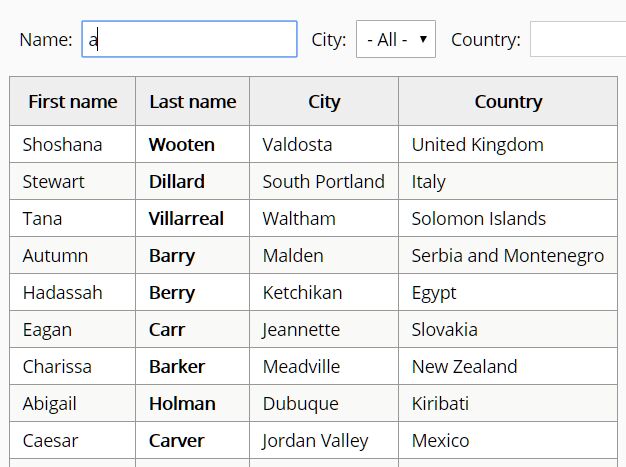The width and height of the screenshot is (626, 467).
Task: Click the Villarreal last name cell
Action: click(192, 219)
